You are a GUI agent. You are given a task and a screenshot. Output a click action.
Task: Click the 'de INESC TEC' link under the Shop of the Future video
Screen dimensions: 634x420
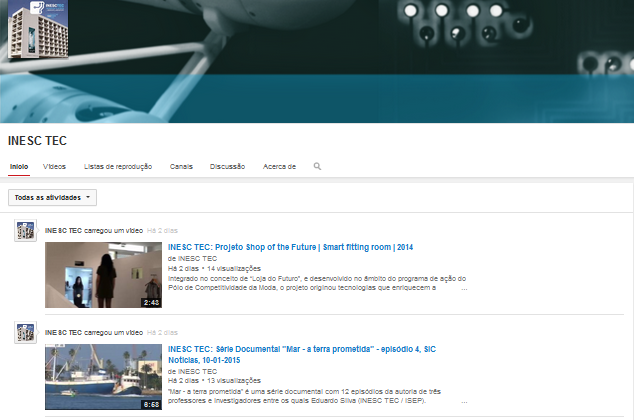coord(192,259)
